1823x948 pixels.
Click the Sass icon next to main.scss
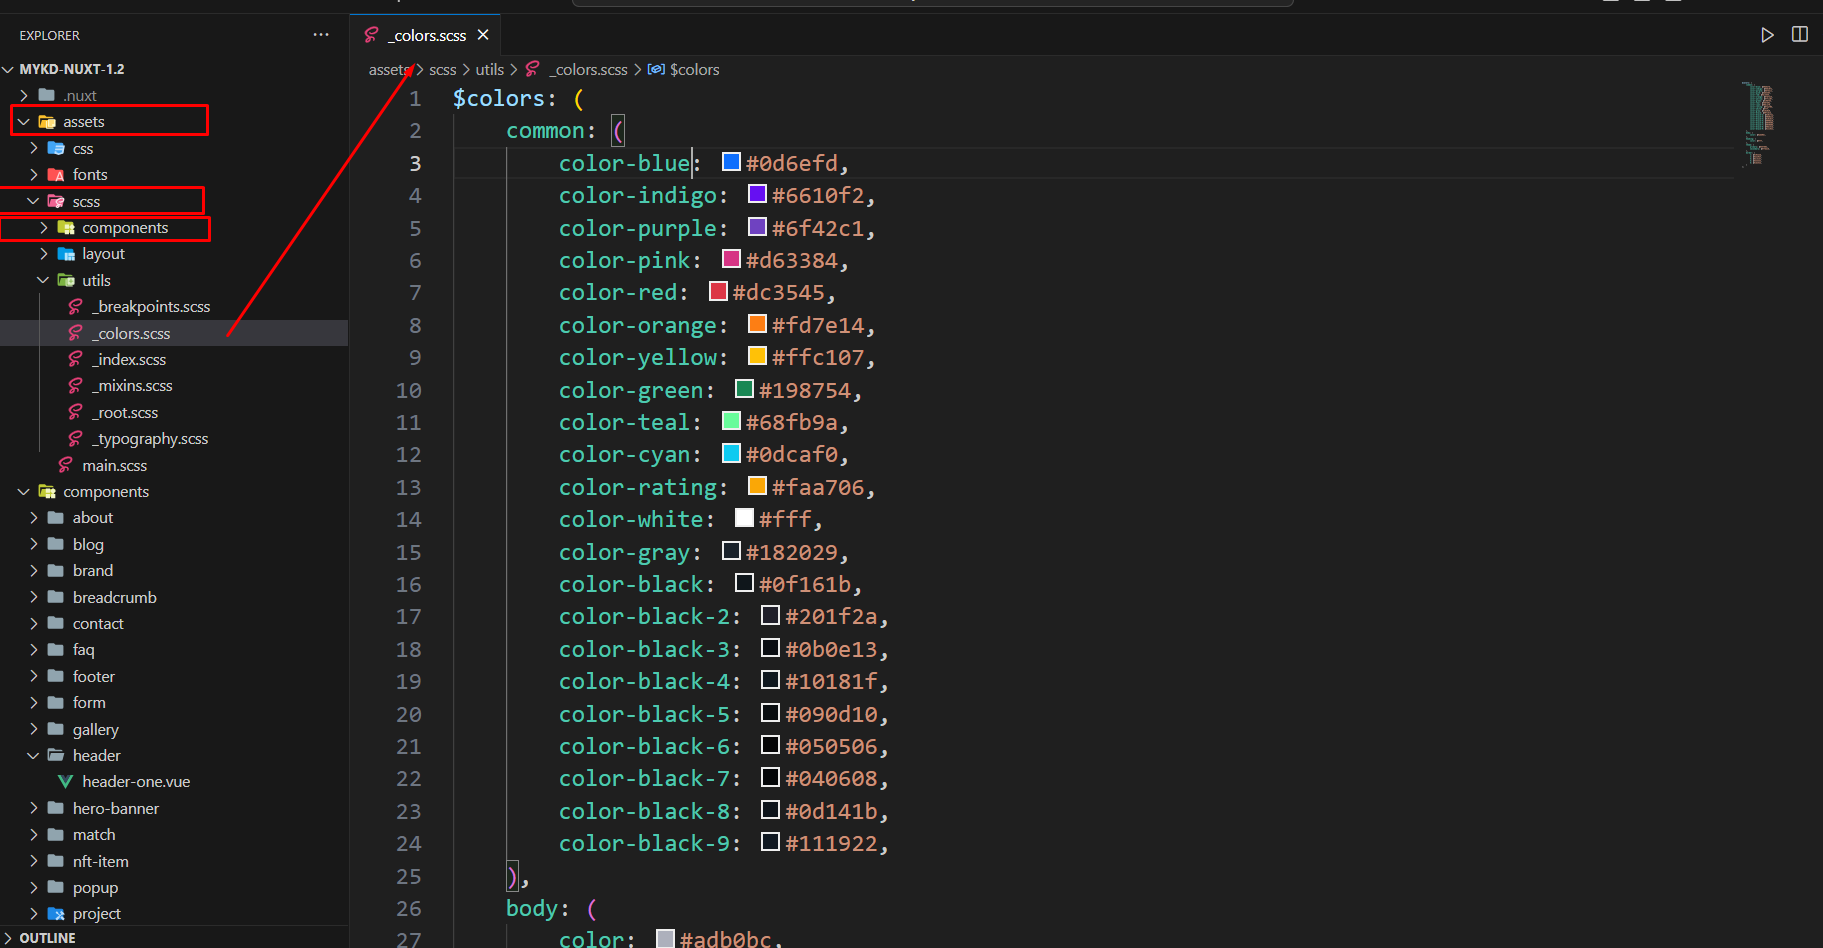click(x=66, y=465)
